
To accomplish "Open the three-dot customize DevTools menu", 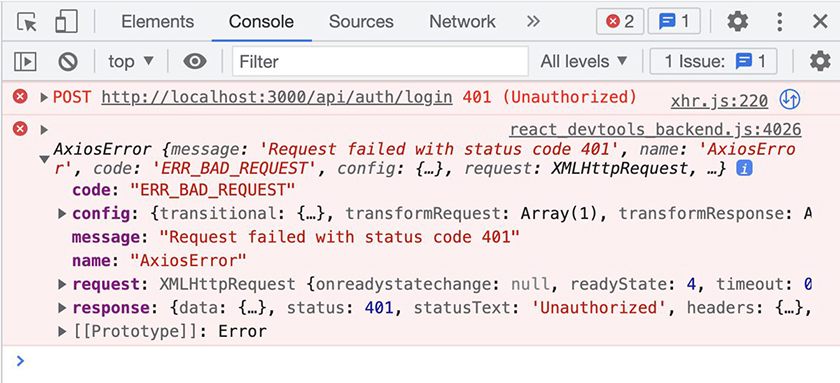I will coord(779,22).
